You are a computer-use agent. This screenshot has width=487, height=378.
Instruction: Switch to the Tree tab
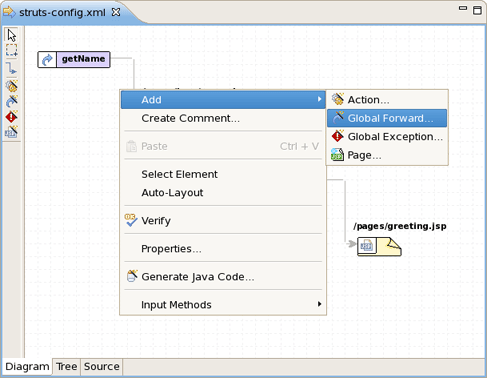click(x=66, y=367)
